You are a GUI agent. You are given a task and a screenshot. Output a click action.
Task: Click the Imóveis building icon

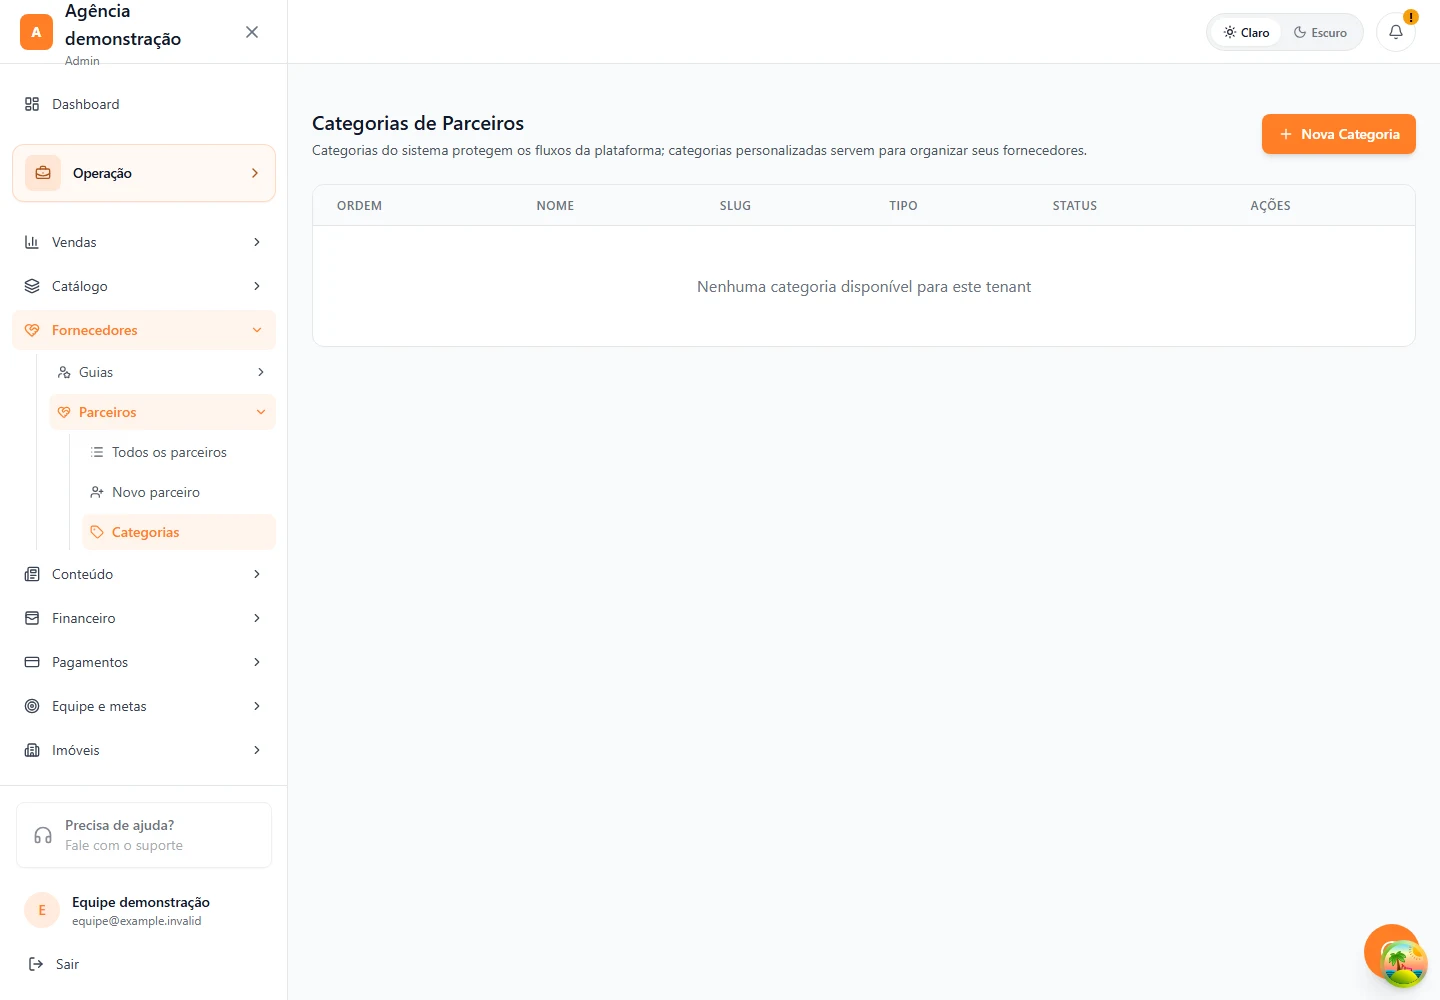coord(32,750)
